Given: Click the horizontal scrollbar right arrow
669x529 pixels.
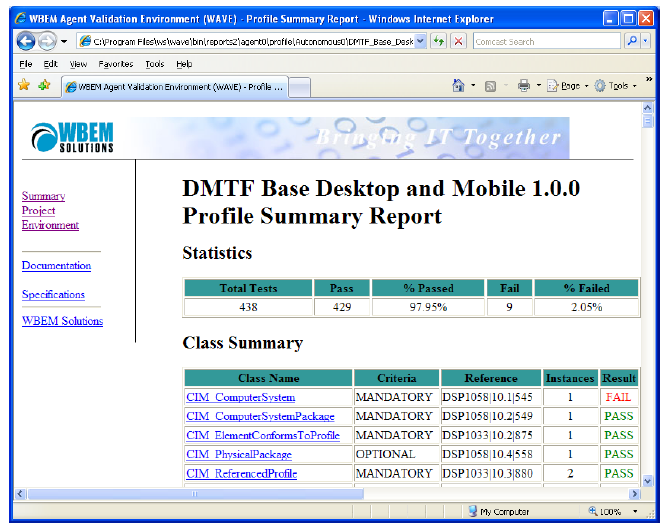Looking at the screenshot, I should click(635, 494).
